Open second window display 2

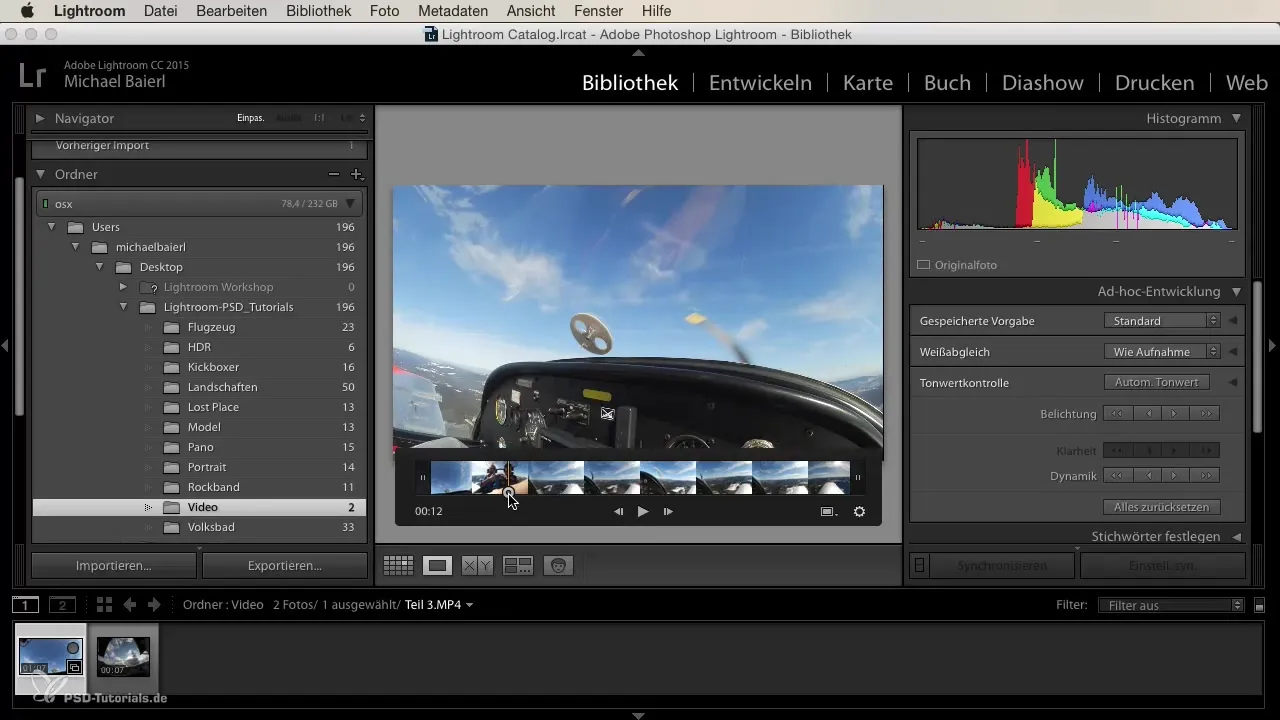click(x=63, y=605)
